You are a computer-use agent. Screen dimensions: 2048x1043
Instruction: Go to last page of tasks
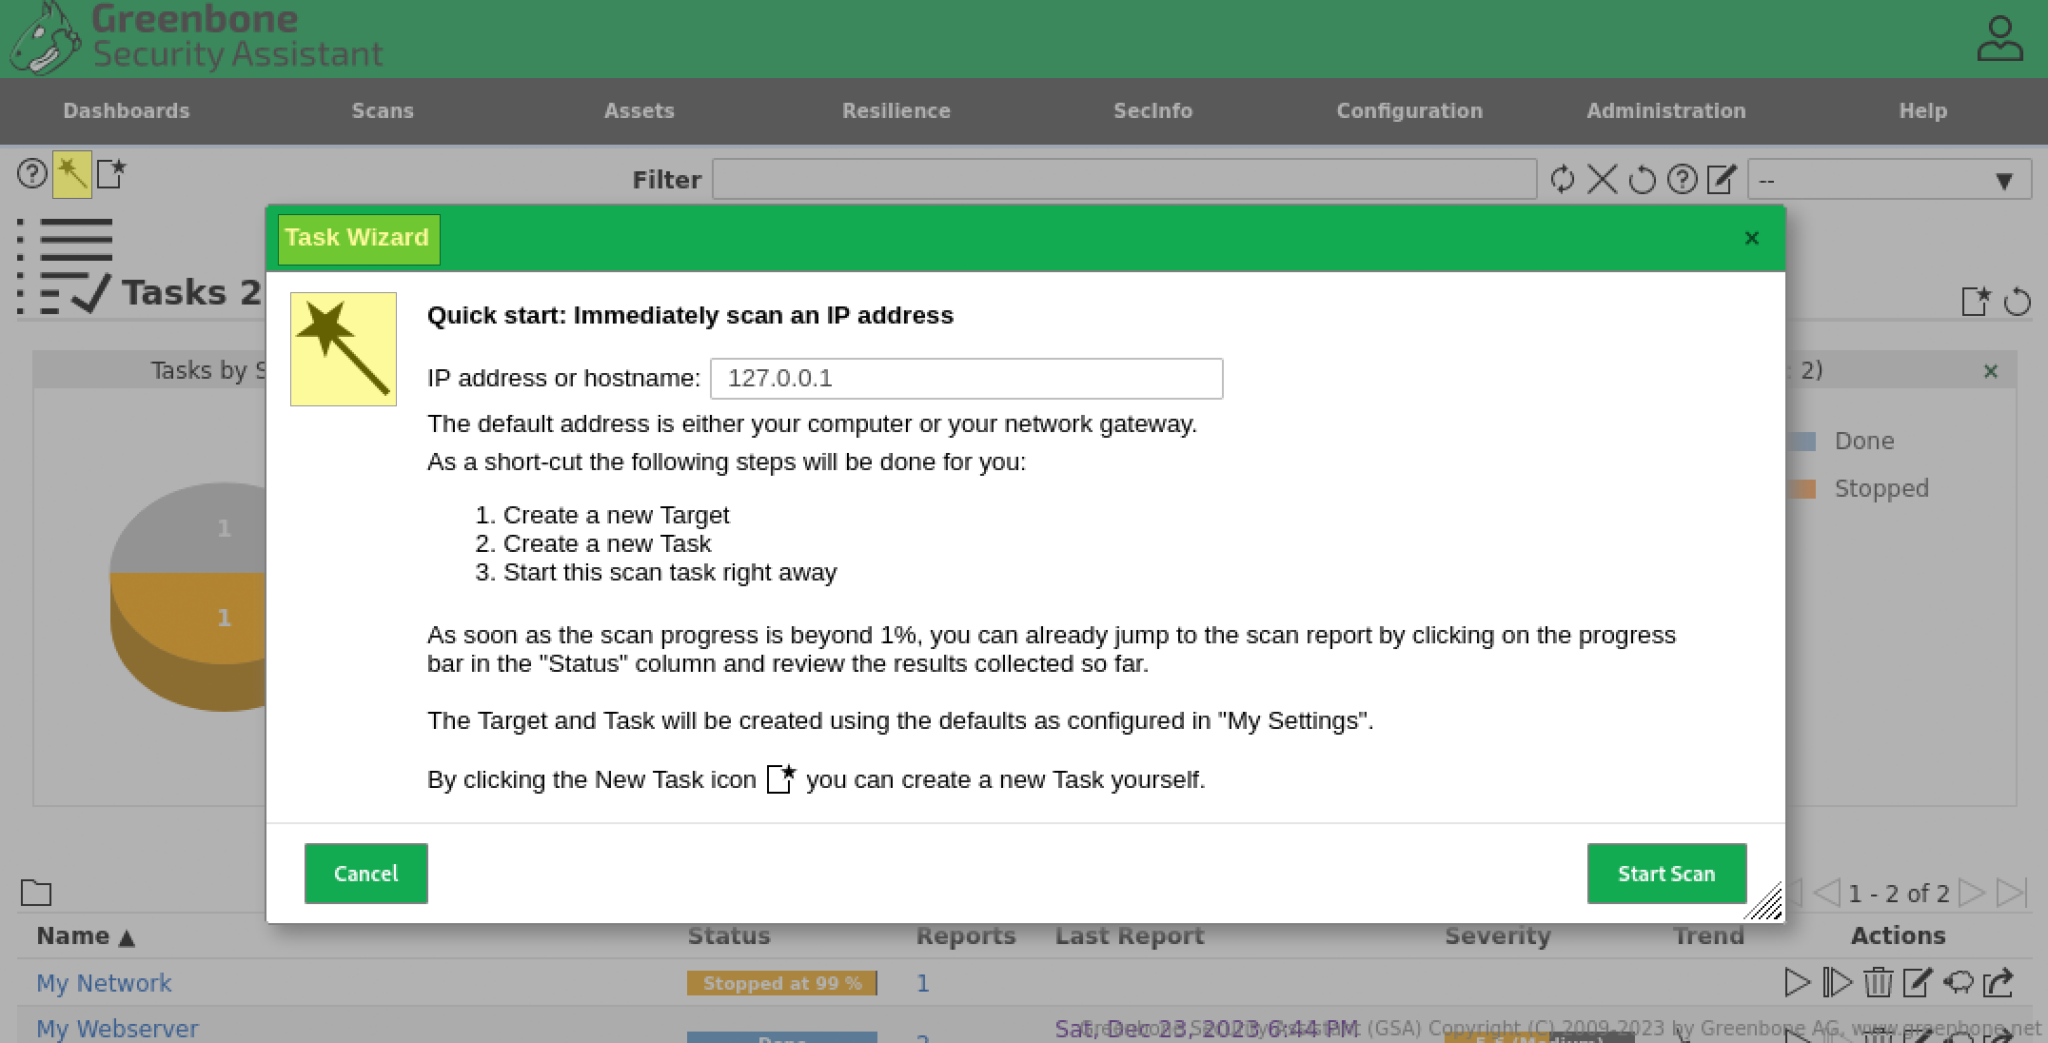point(2010,892)
